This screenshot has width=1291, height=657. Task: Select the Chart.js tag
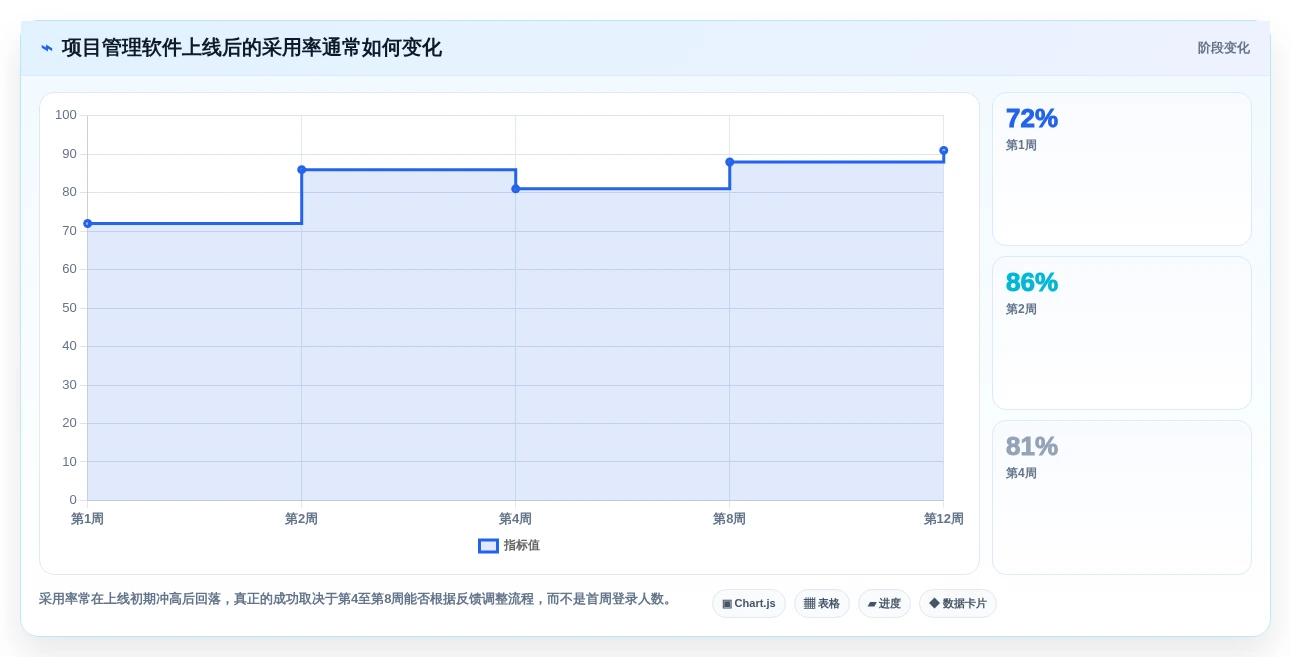pos(749,604)
